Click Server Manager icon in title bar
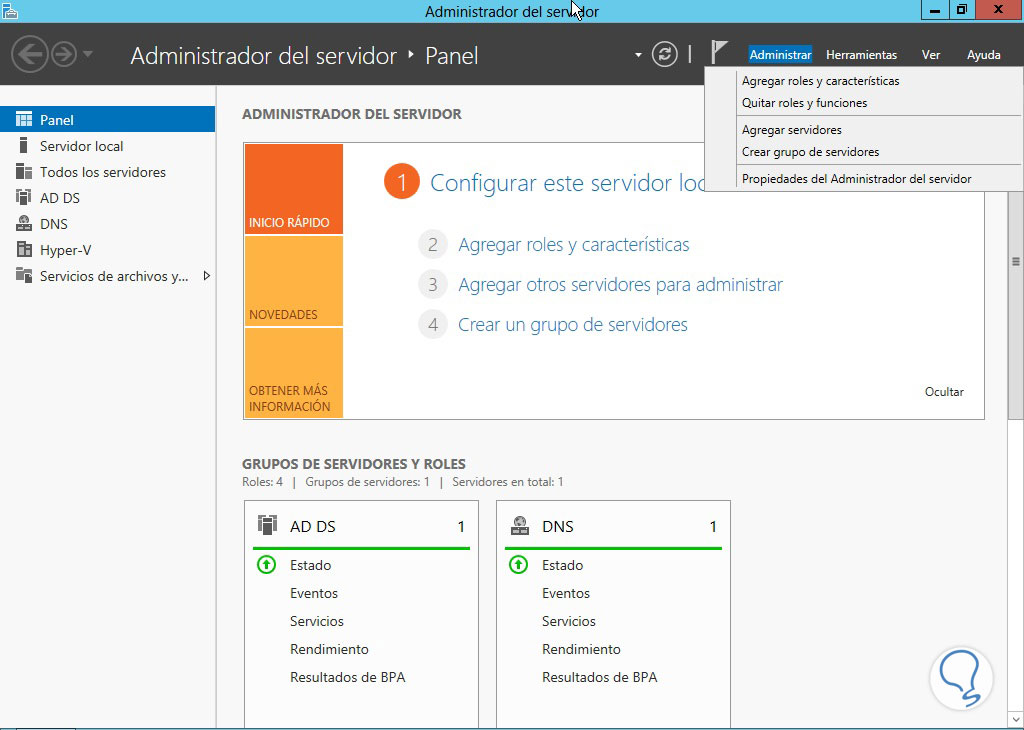Image resolution: width=1024 pixels, height=730 pixels. (x=10, y=10)
